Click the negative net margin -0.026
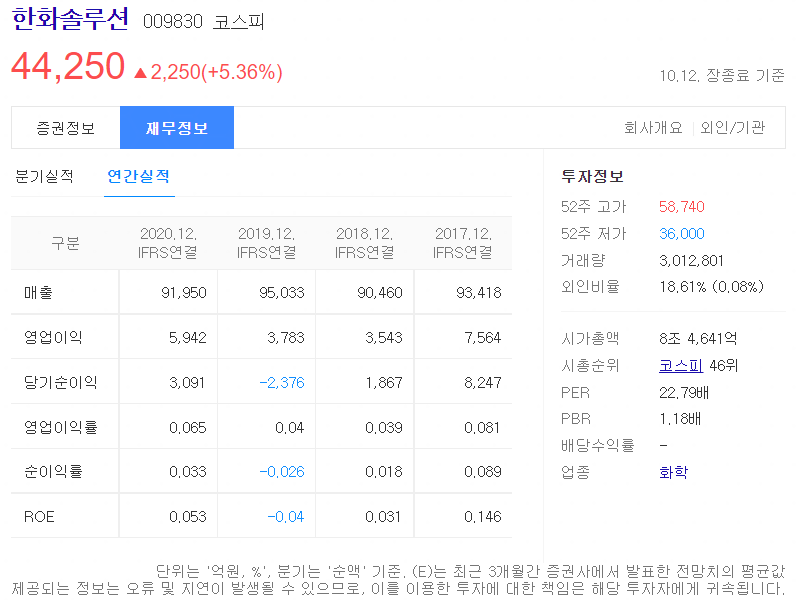Viewport: 800px width, 600px height. pyautogui.click(x=282, y=471)
